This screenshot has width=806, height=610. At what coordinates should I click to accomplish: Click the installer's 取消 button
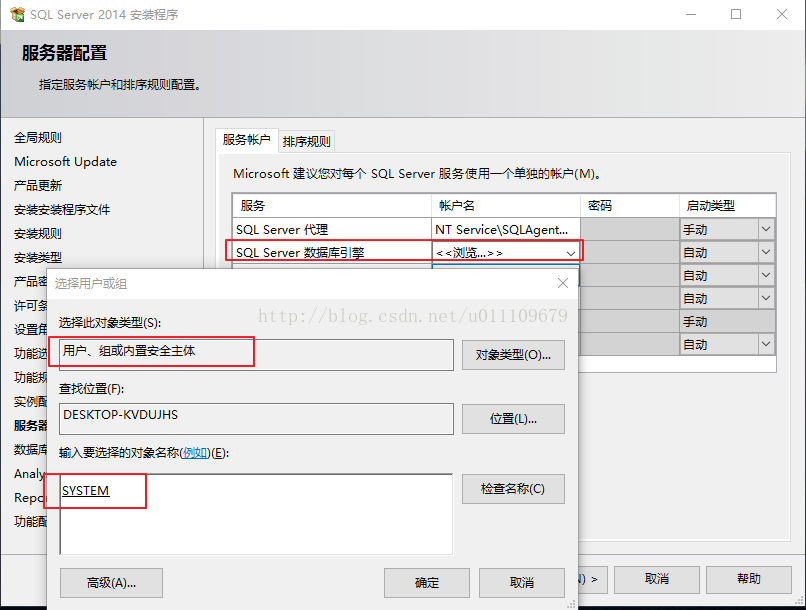[656, 579]
